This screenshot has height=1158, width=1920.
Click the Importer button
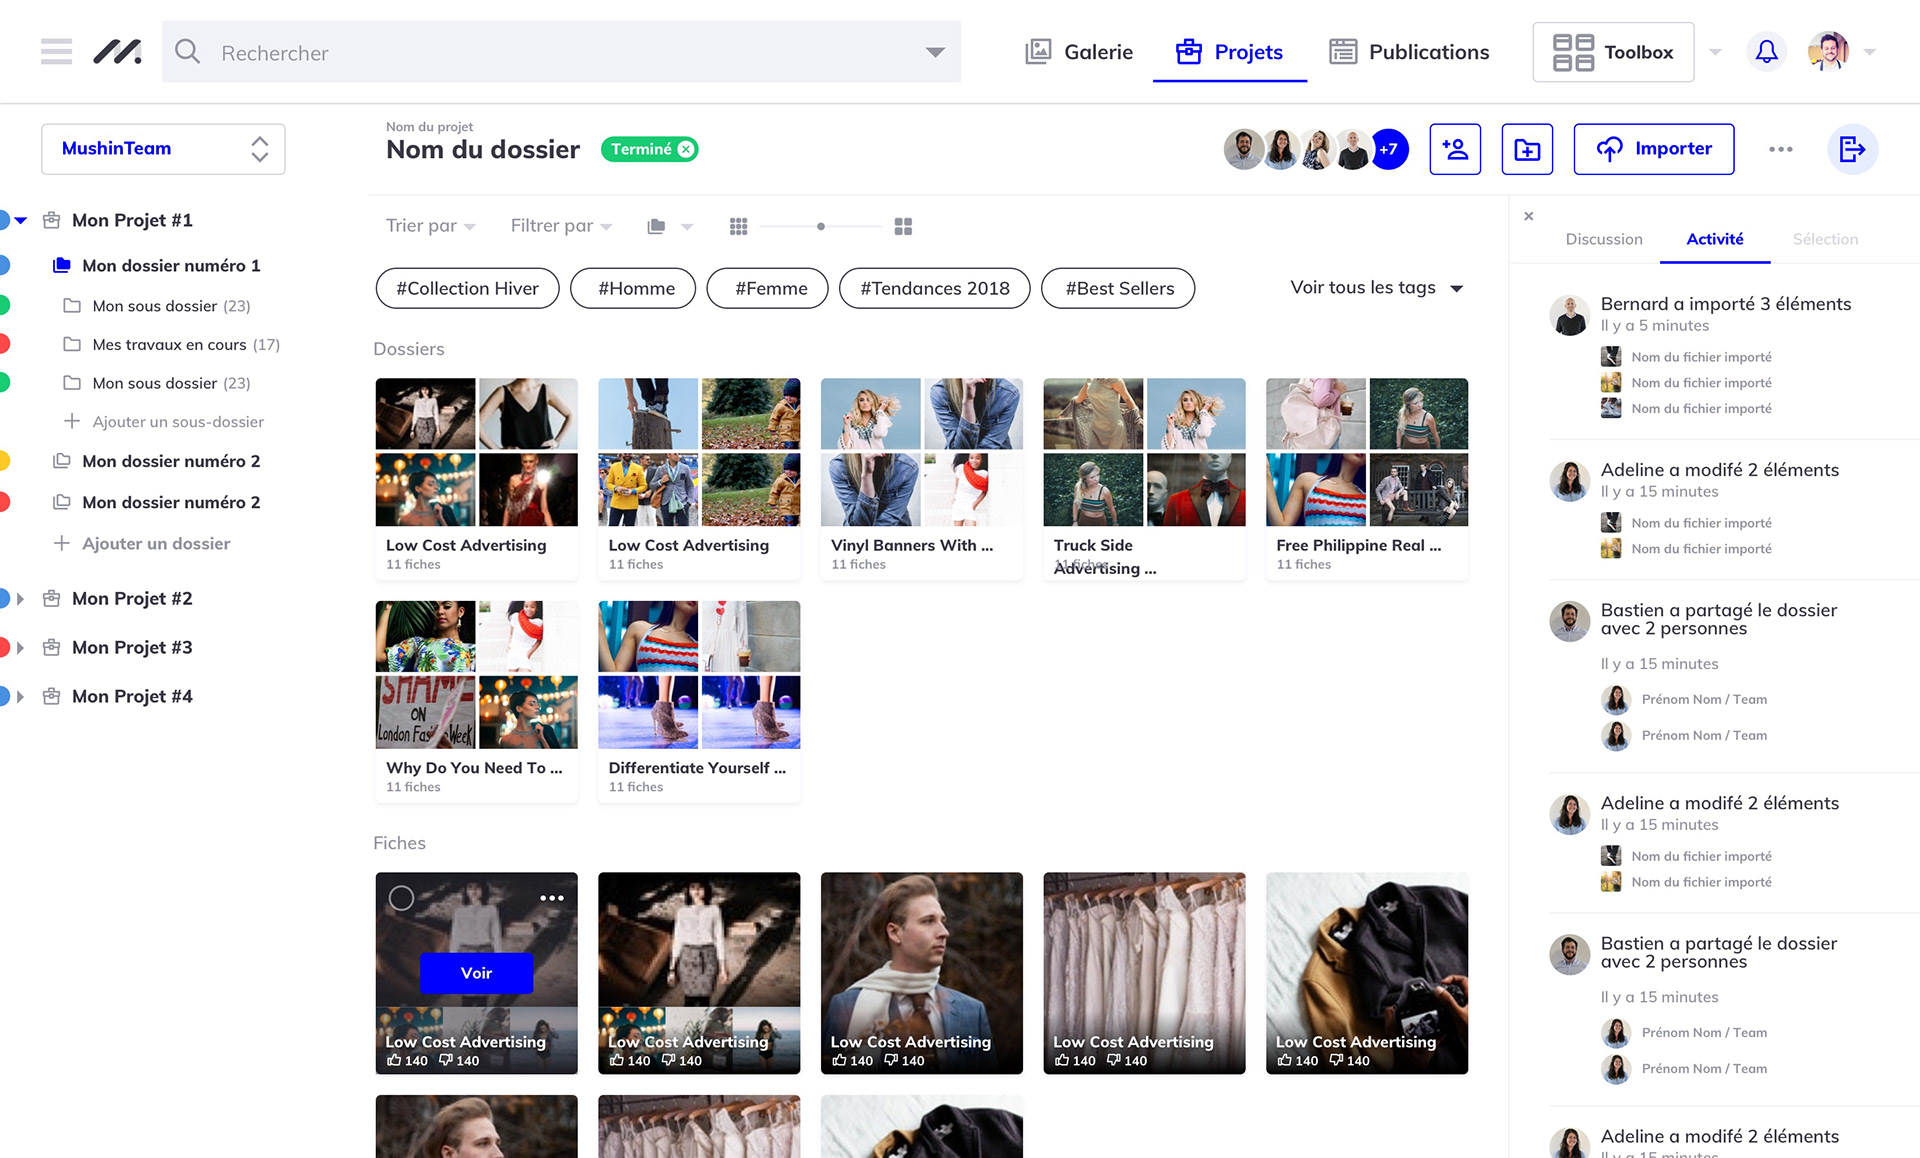tap(1653, 149)
